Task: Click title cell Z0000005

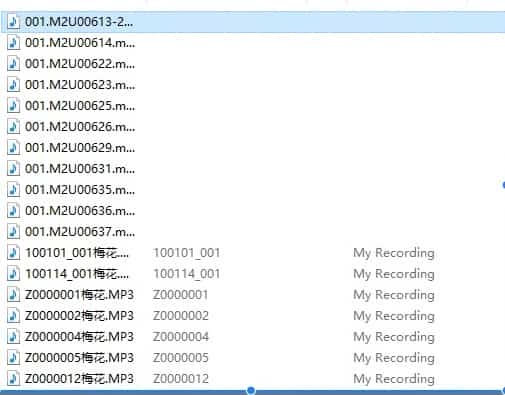Action: (181, 358)
